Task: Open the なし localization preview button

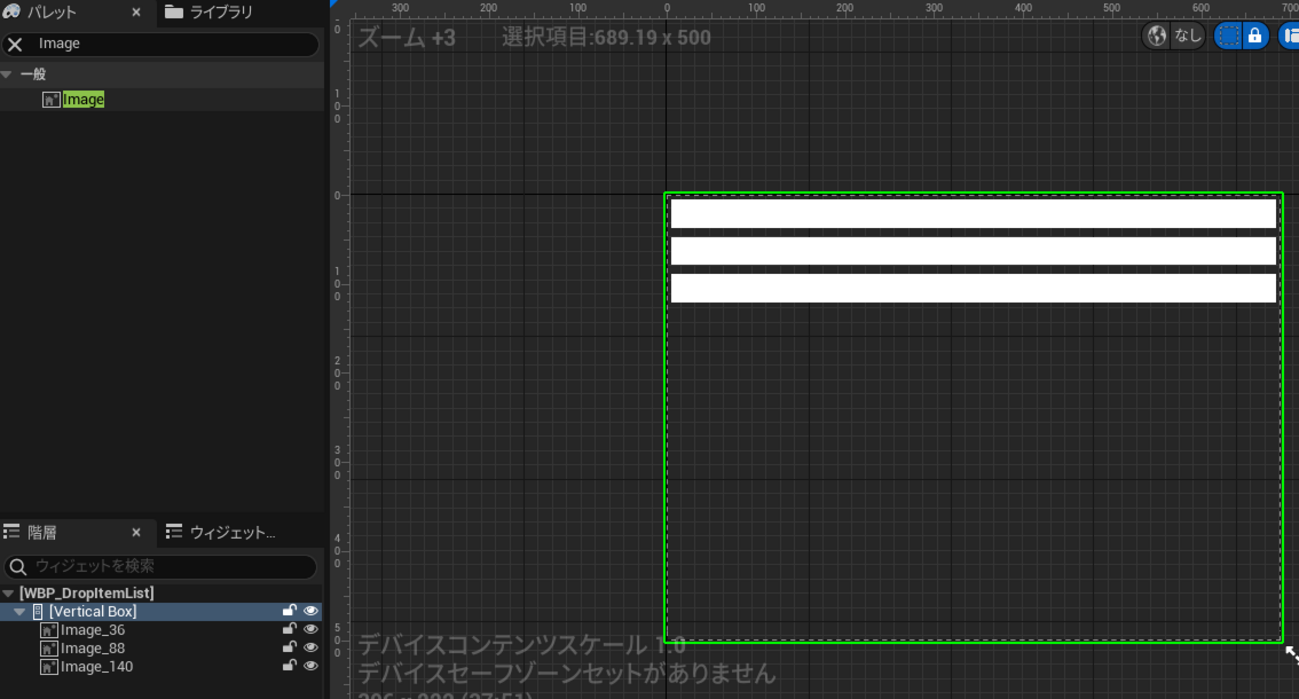Action: [1187, 36]
